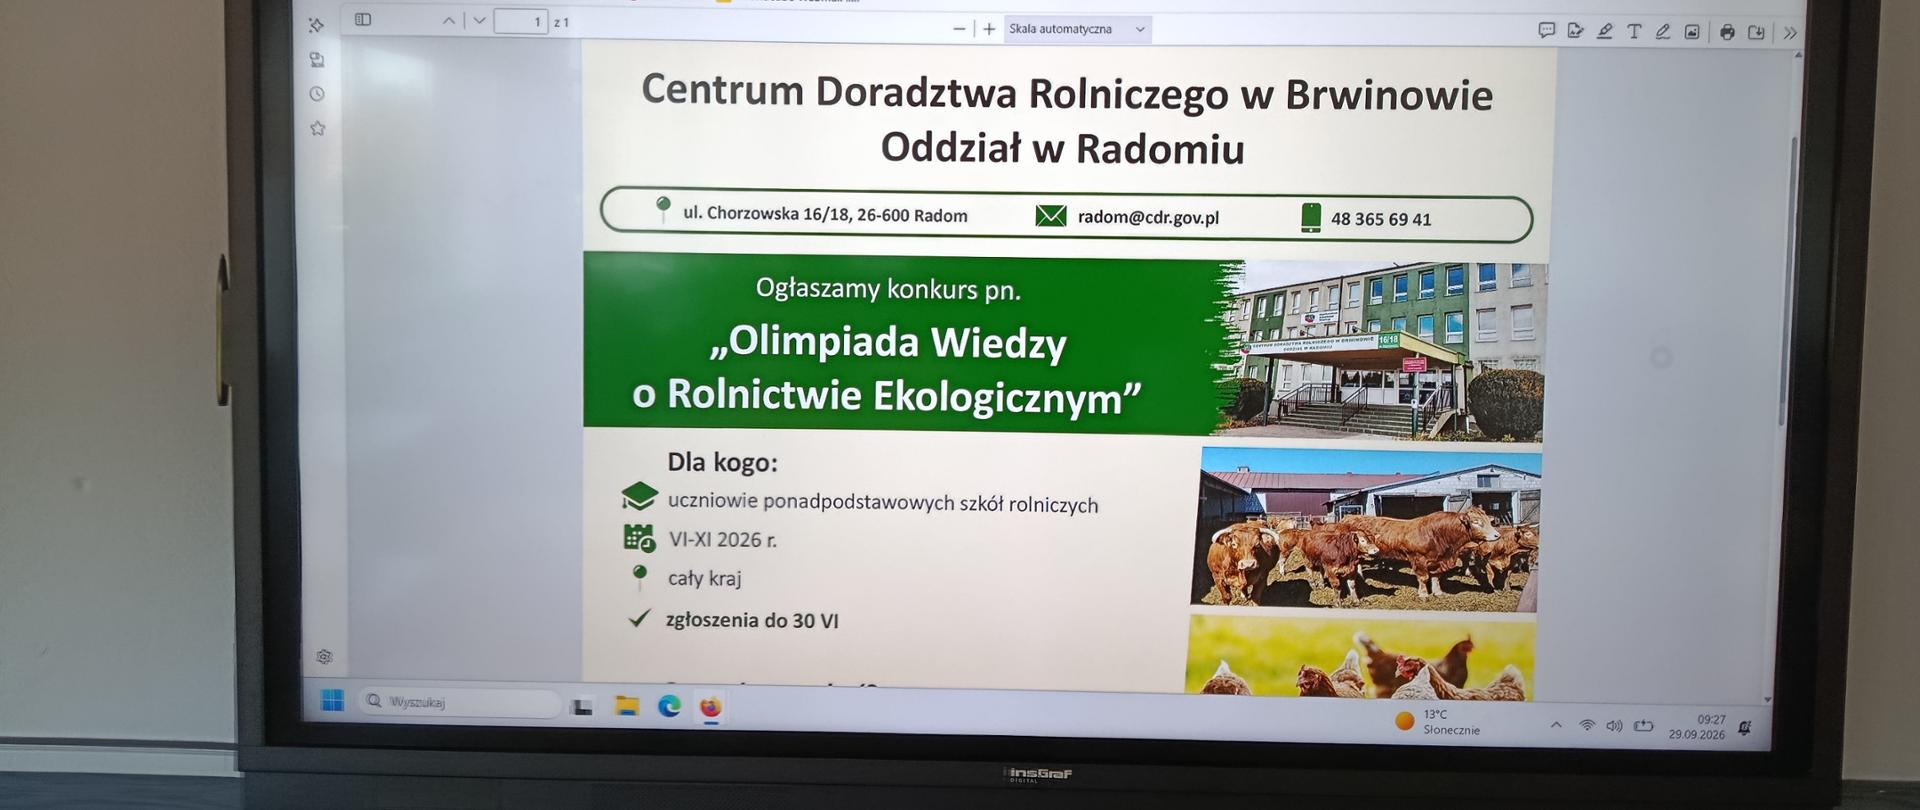This screenshot has width=1920, height=810.
Task: Open battery status tray icon
Action: pos(1643,726)
